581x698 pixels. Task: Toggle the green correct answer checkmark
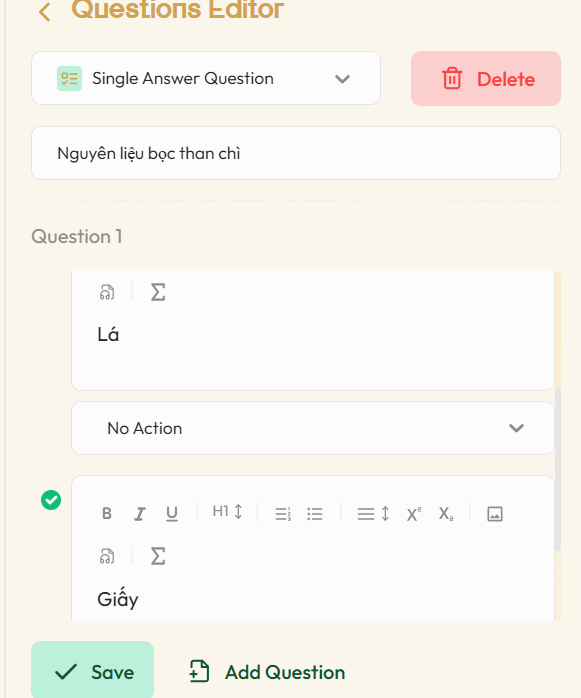click(x=51, y=500)
